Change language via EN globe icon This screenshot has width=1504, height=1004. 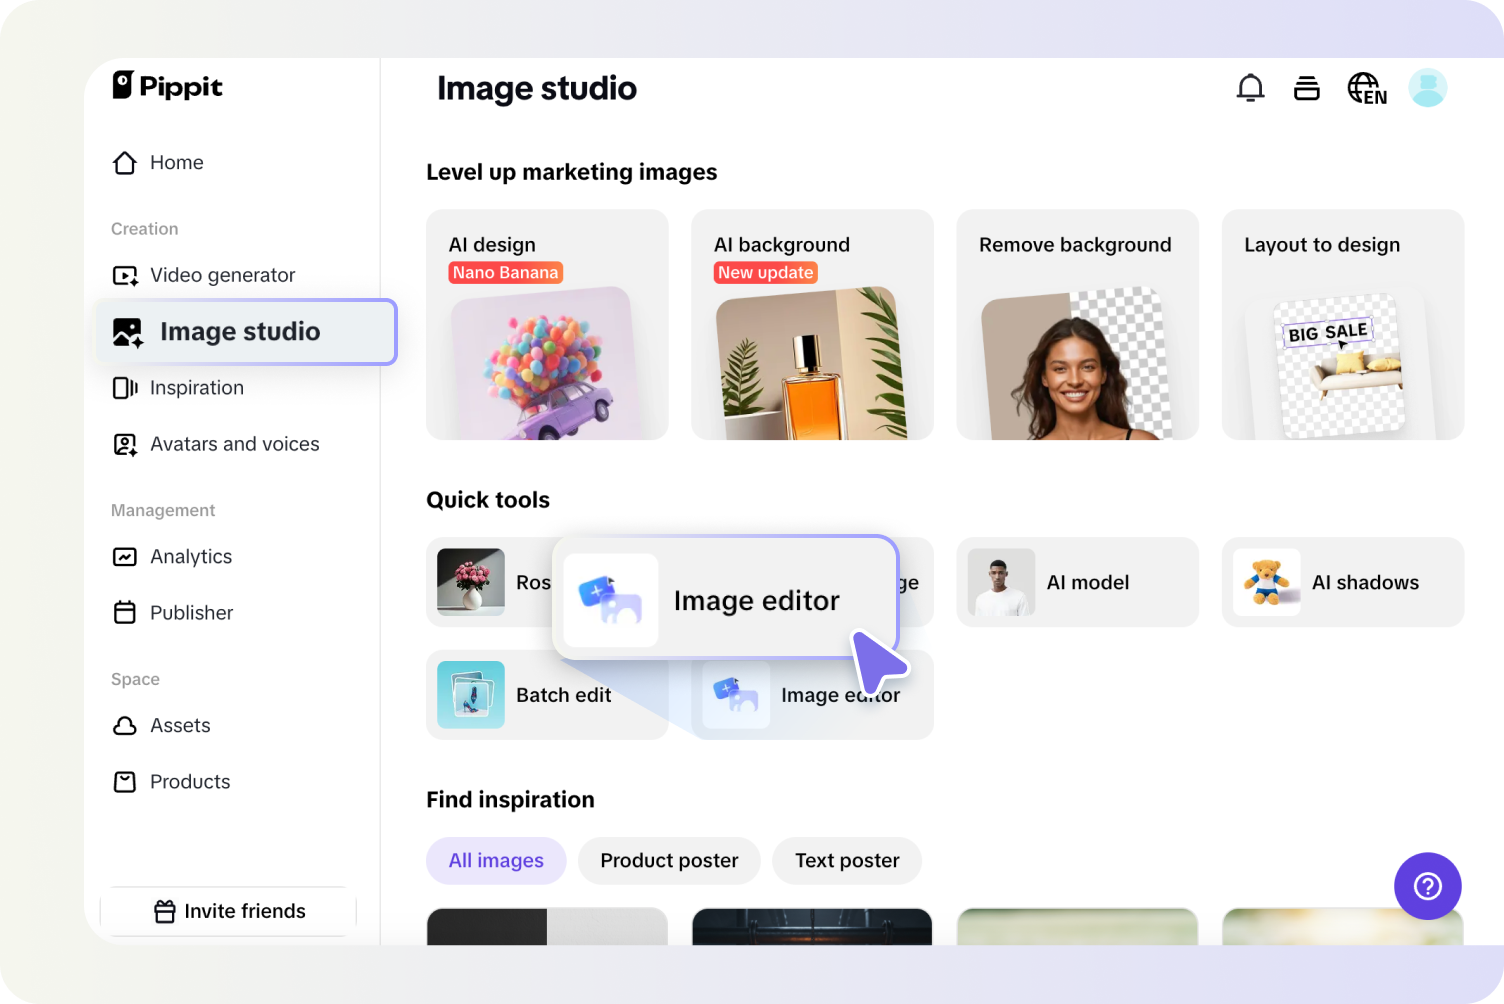pyautogui.click(x=1367, y=88)
